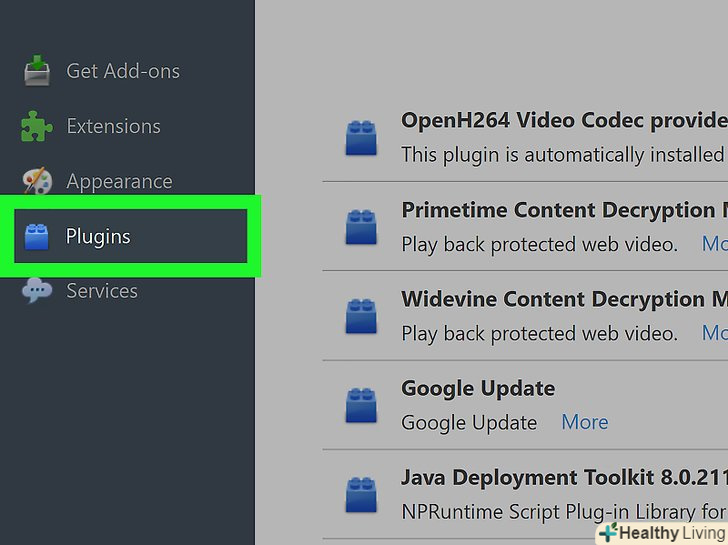
Task: Click More link for Widevine plugin
Action: [714, 333]
